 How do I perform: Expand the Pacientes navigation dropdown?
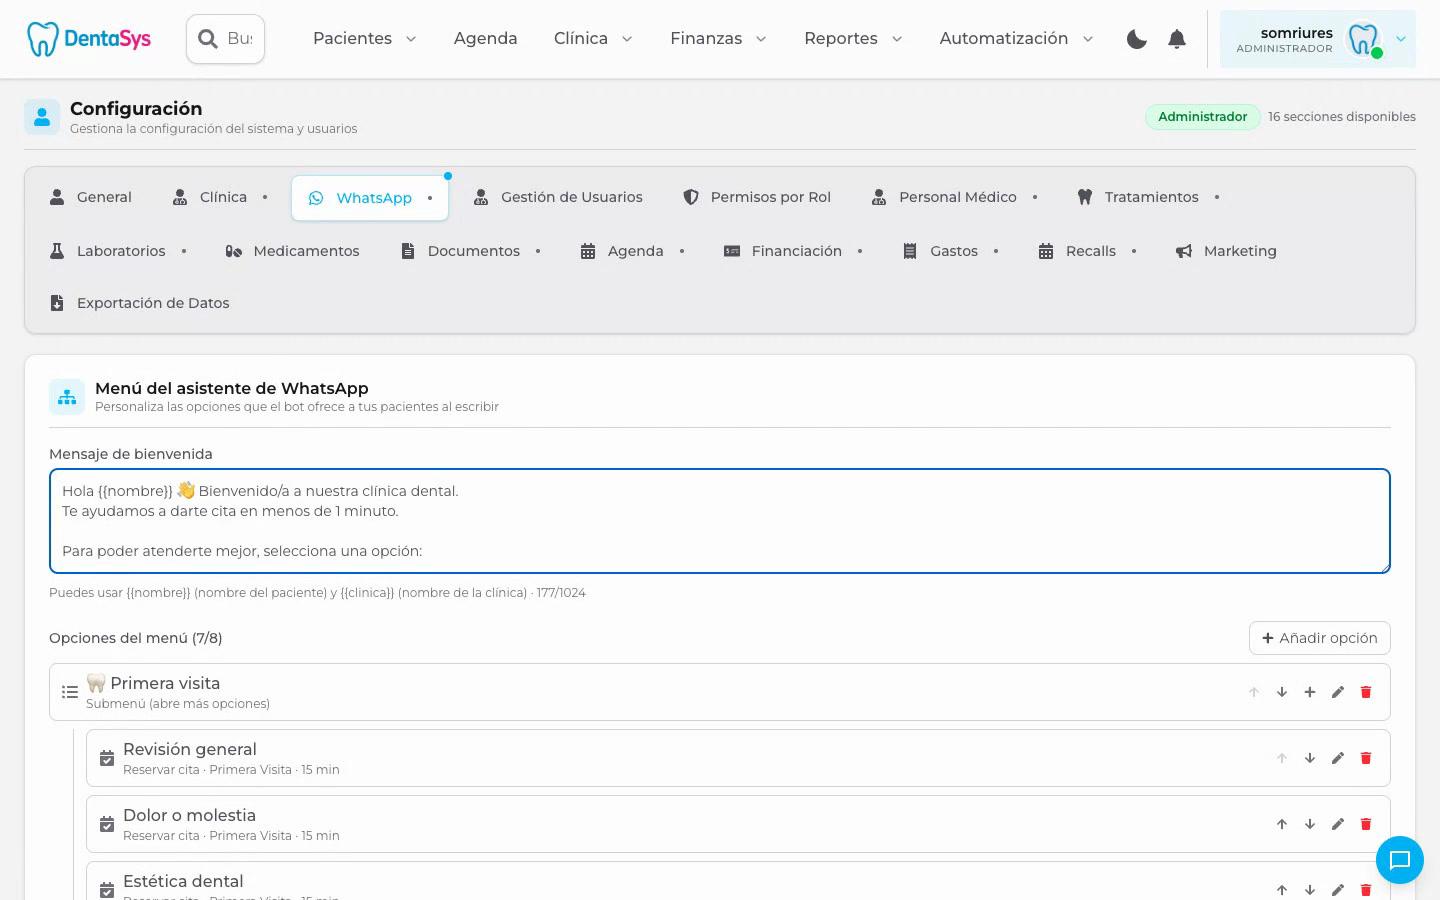coord(365,39)
